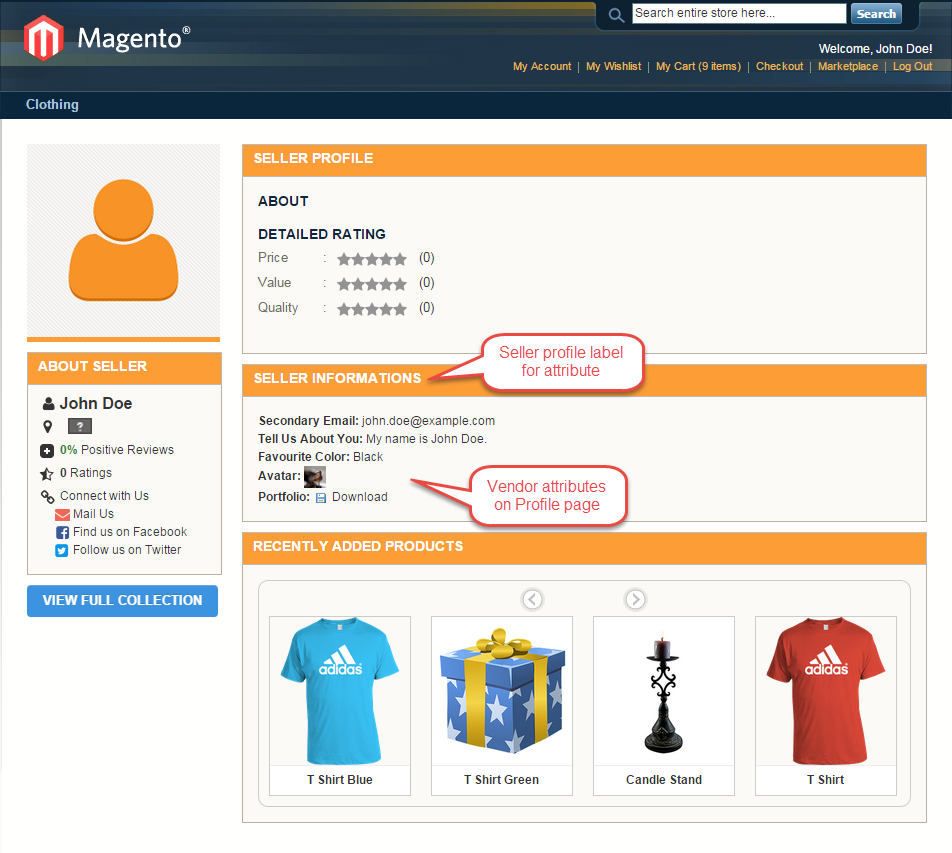Click the Mail Us envelope icon
The height and width of the screenshot is (853, 952).
(x=62, y=513)
